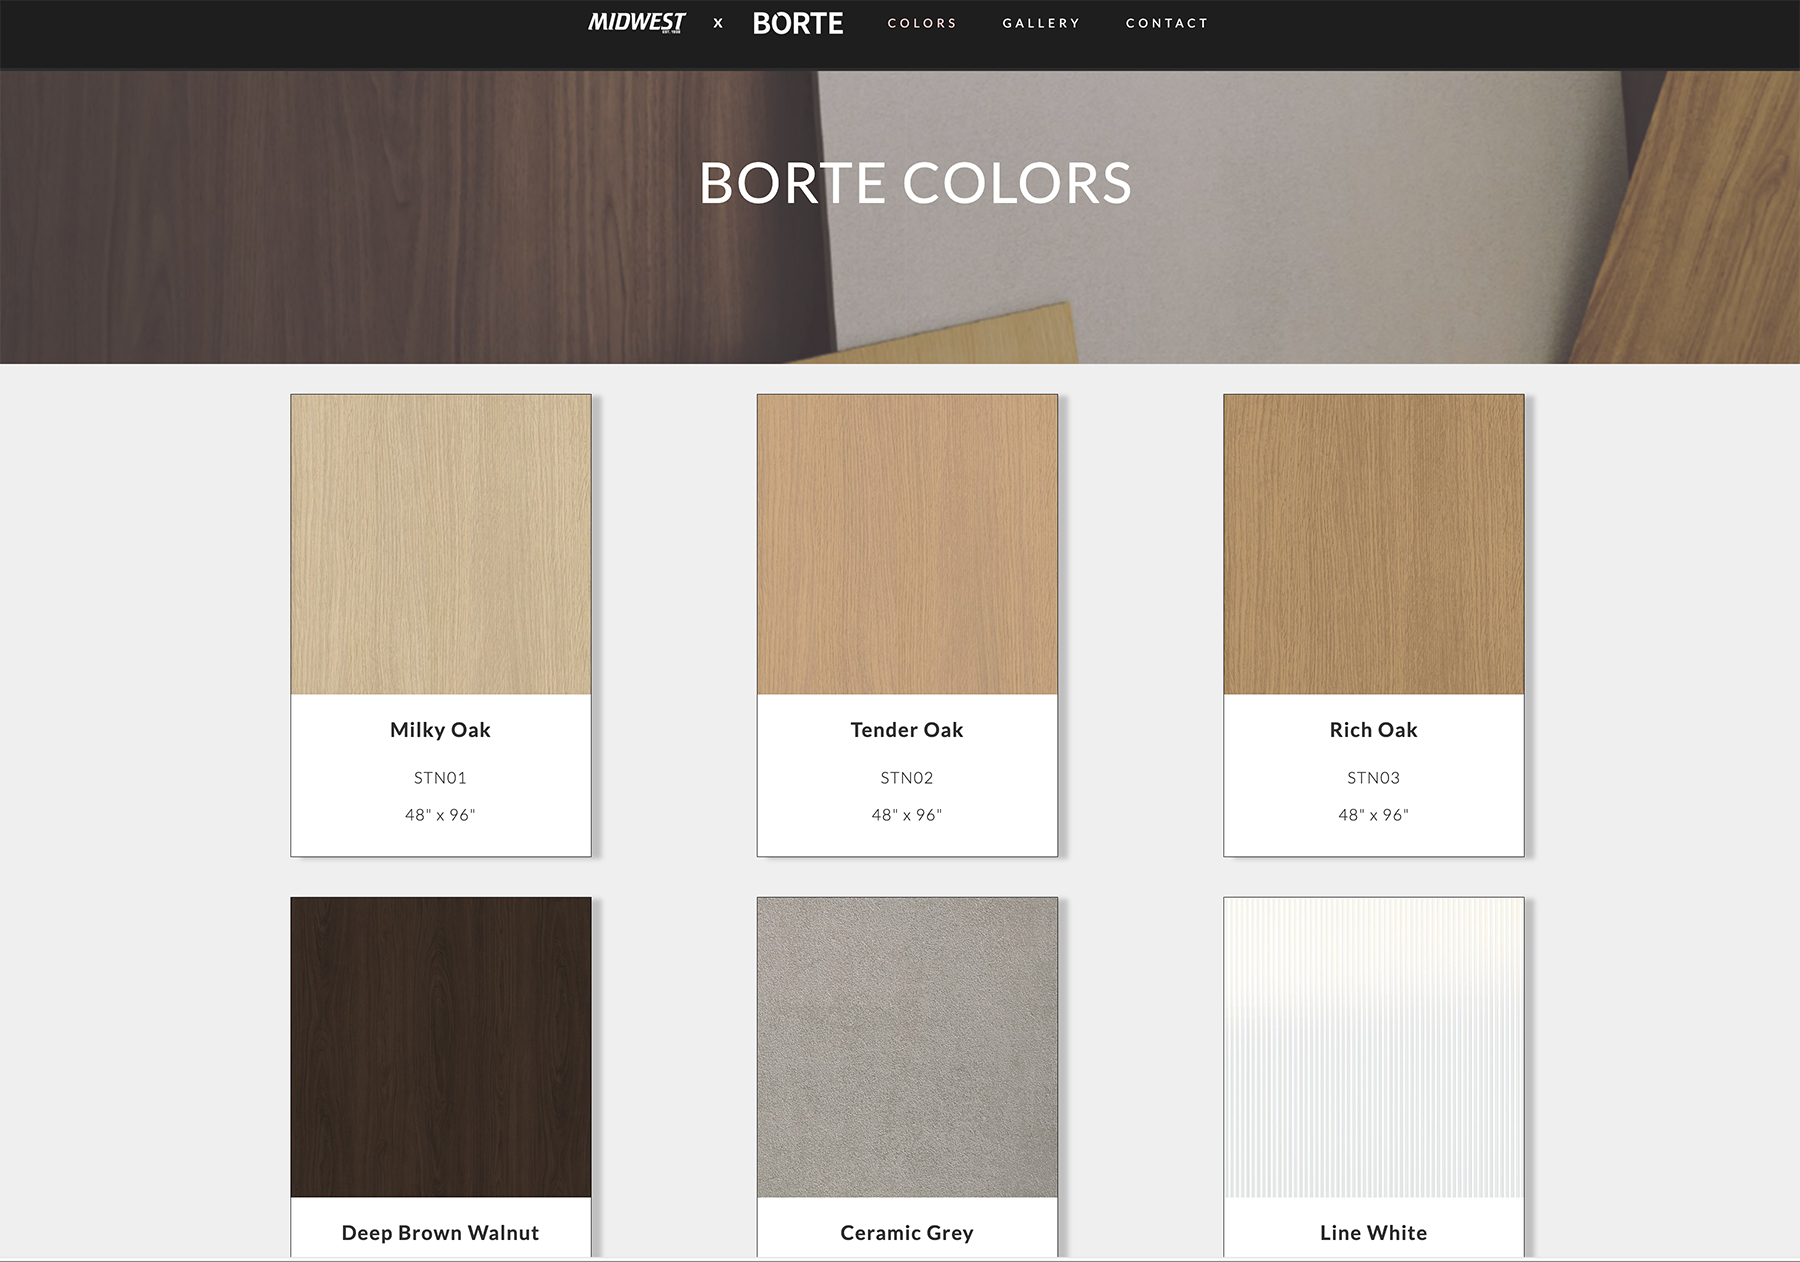Image resolution: width=1800 pixels, height=1262 pixels.
Task: Click the Ceramic Grey label
Action: [x=907, y=1233]
